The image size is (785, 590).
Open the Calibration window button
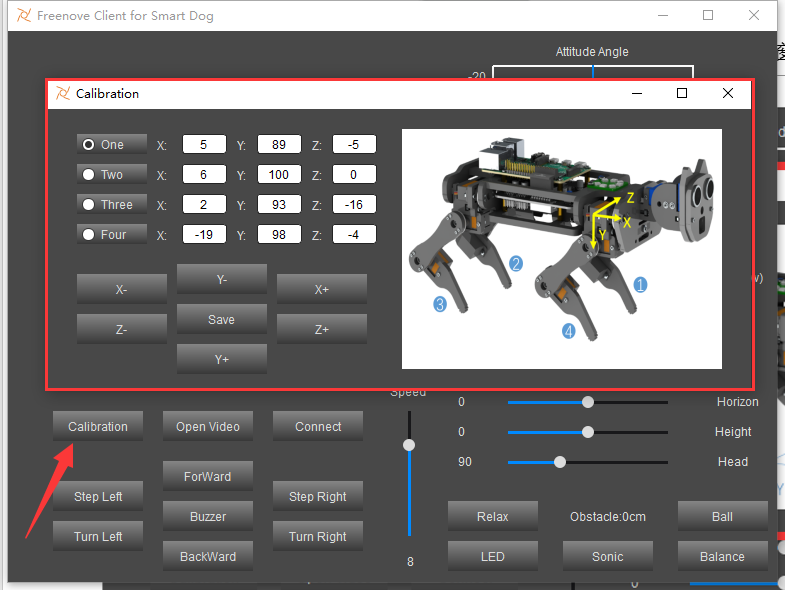[x=98, y=426]
